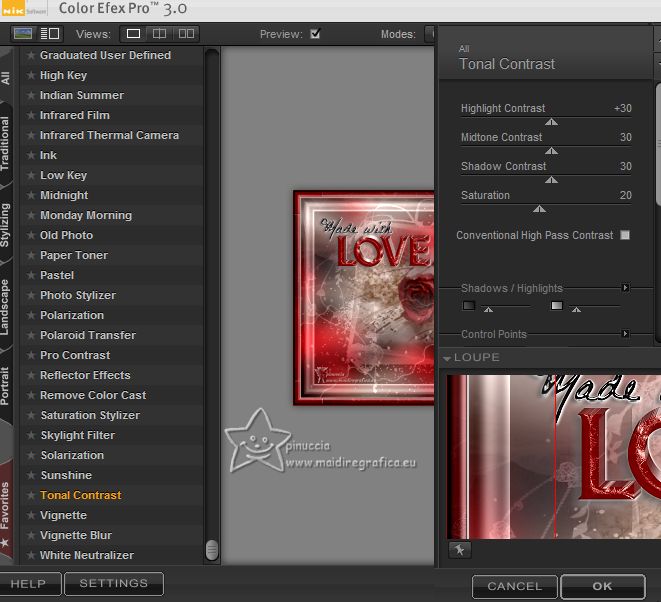The height and width of the screenshot is (602, 661).
Task: Switch to the Stylizing category tab
Action: pyautogui.click(x=6, y=225)
